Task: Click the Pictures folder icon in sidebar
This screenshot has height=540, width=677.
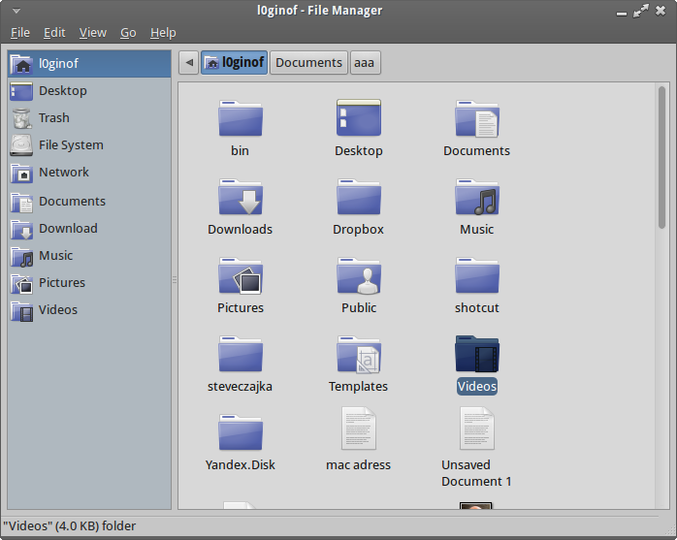Action: tap(22, 284)
